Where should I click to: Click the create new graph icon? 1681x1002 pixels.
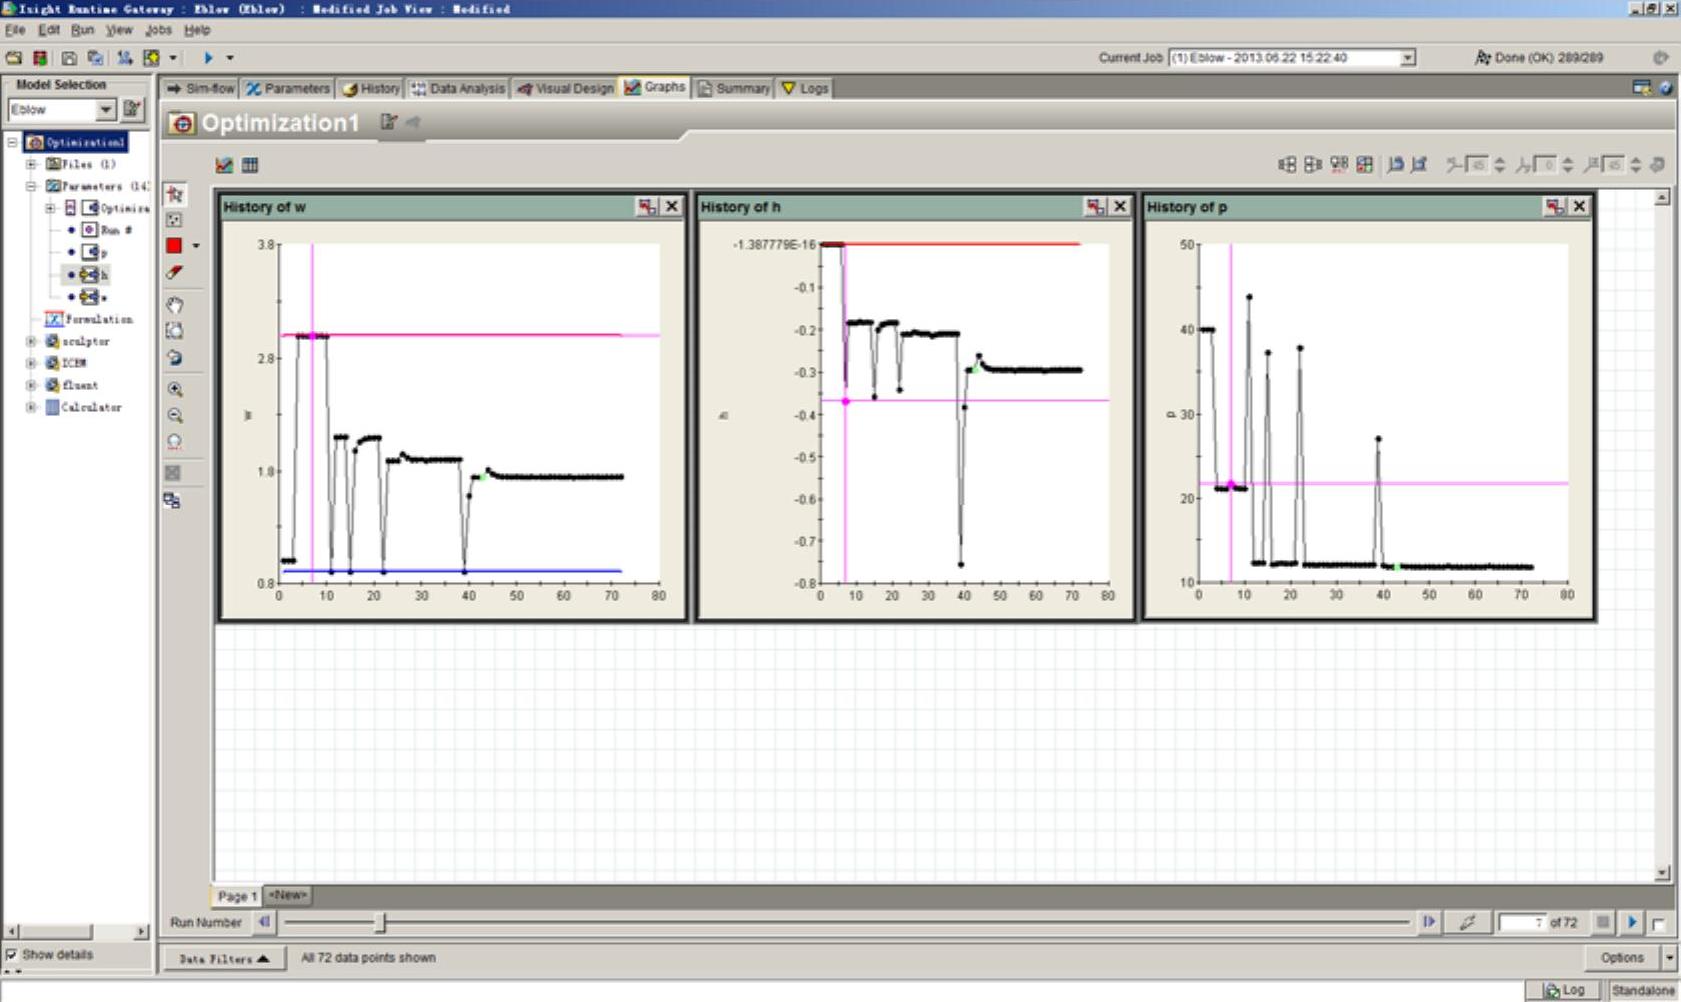(224, 165)
